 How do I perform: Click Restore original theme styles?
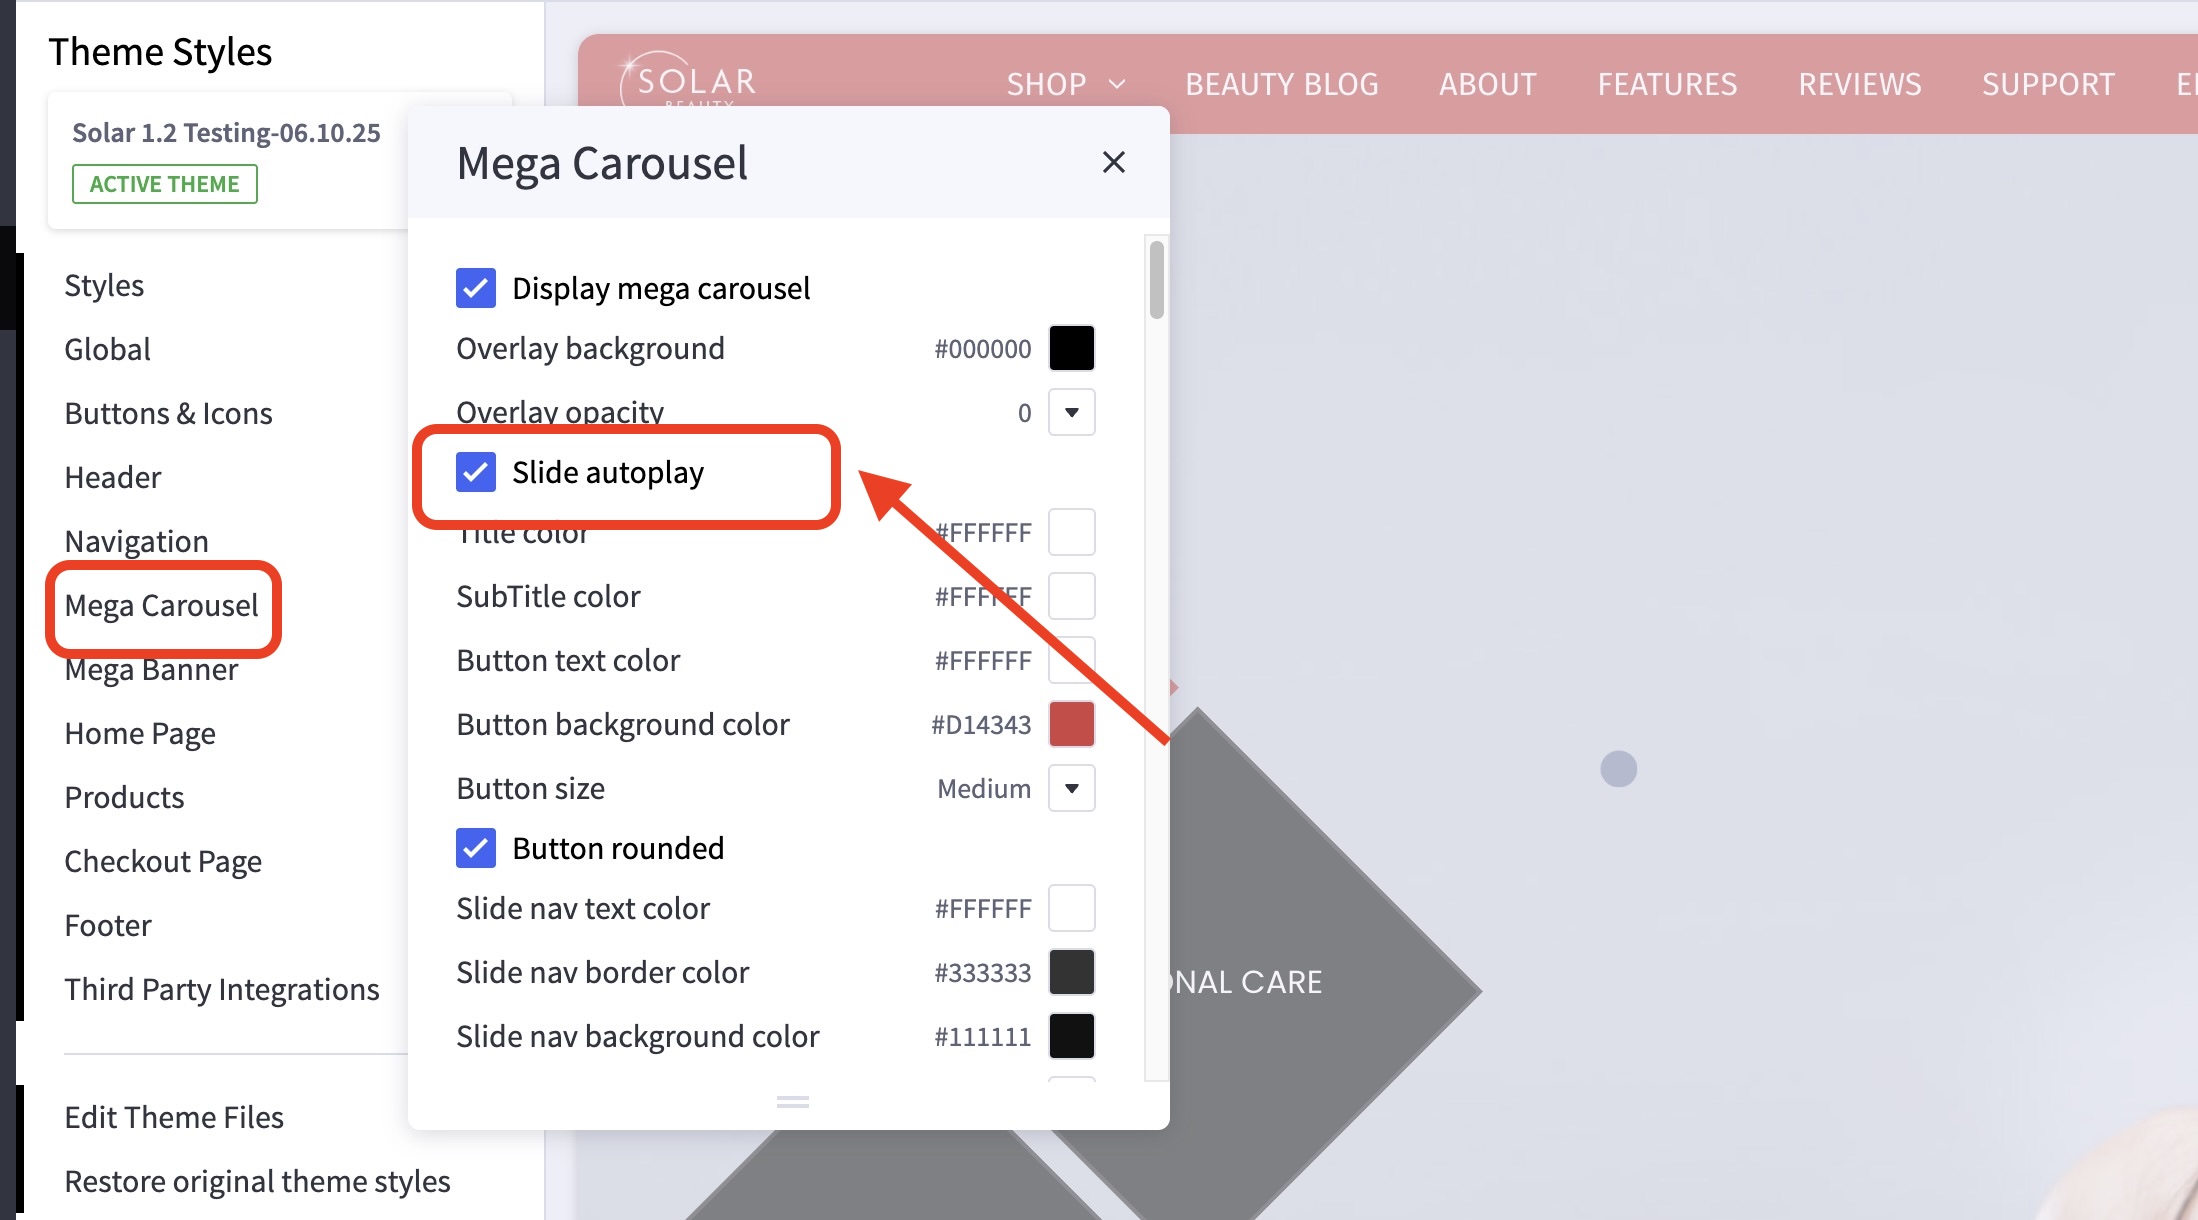point(257,1181)
